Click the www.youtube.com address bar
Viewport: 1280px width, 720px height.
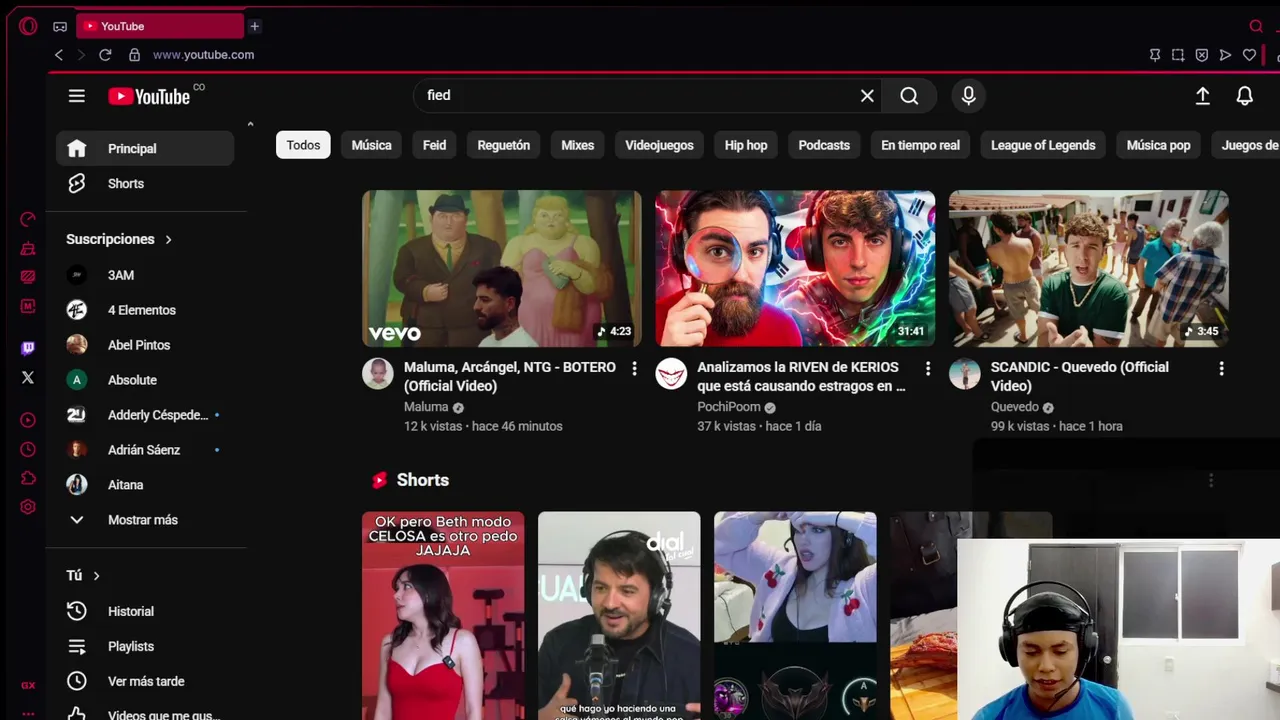(x=203, y=55)
